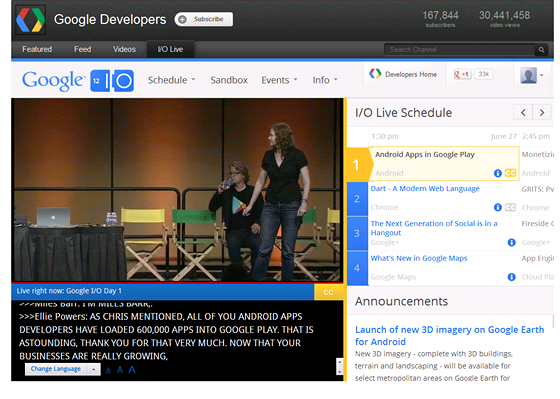Image resolution: width=560 pixels, height=399 pixels.
Task: Open the Feed channel tab
Action: pos(82,49)
